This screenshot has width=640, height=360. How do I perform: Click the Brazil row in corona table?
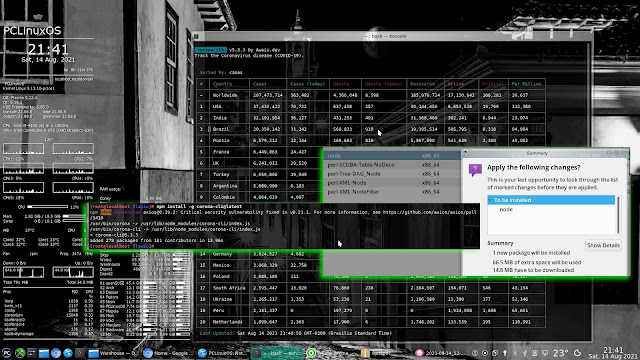coord(371,129)
